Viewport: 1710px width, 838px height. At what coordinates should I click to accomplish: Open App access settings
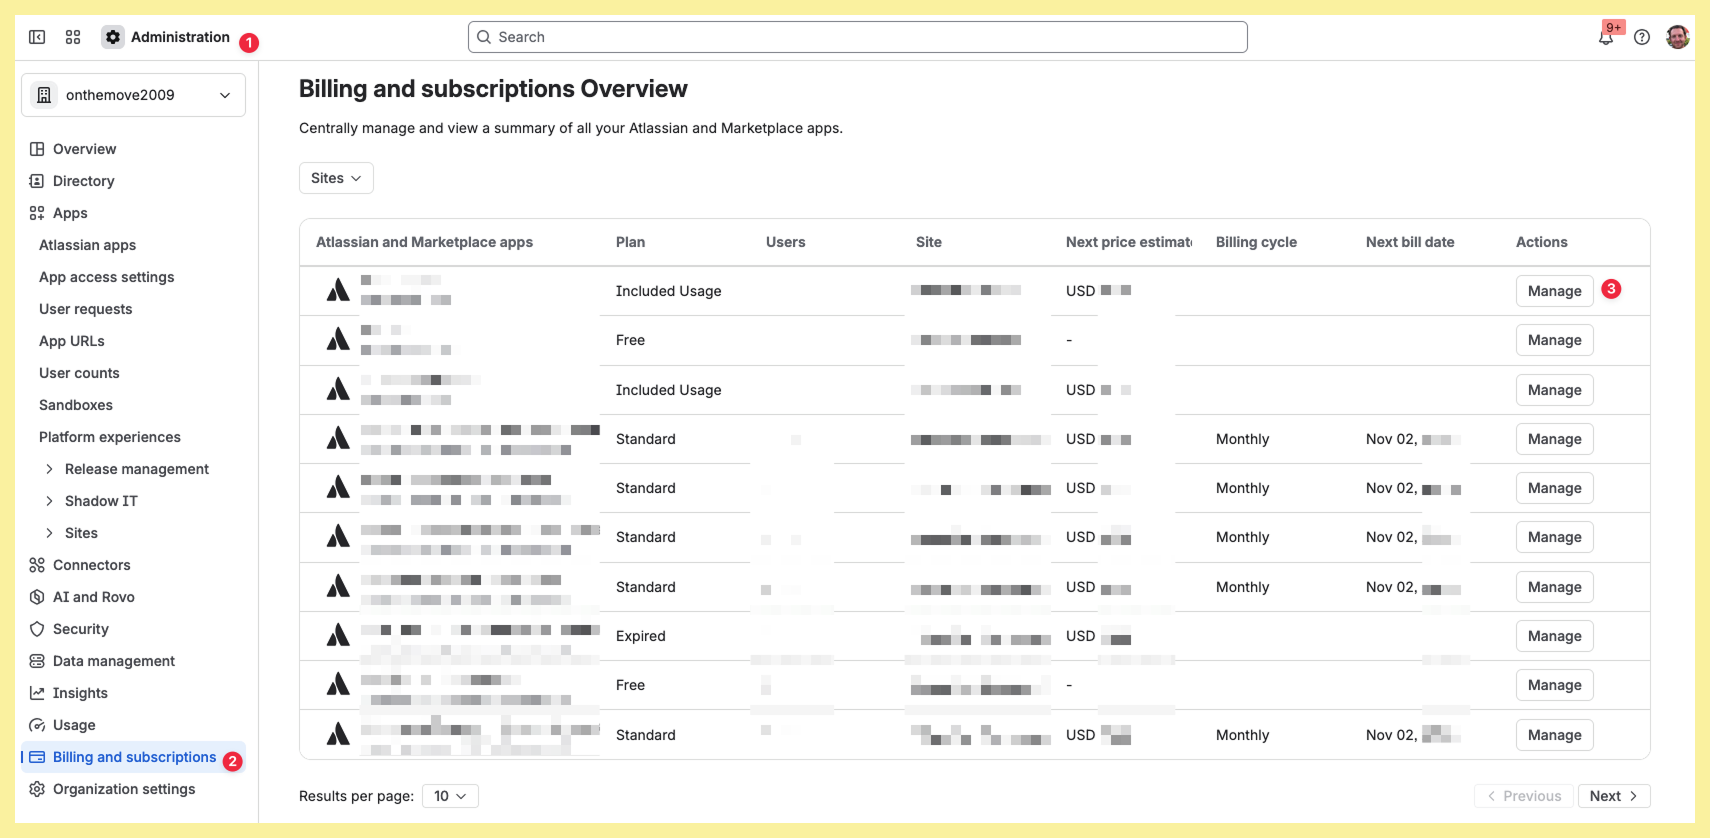106,277
